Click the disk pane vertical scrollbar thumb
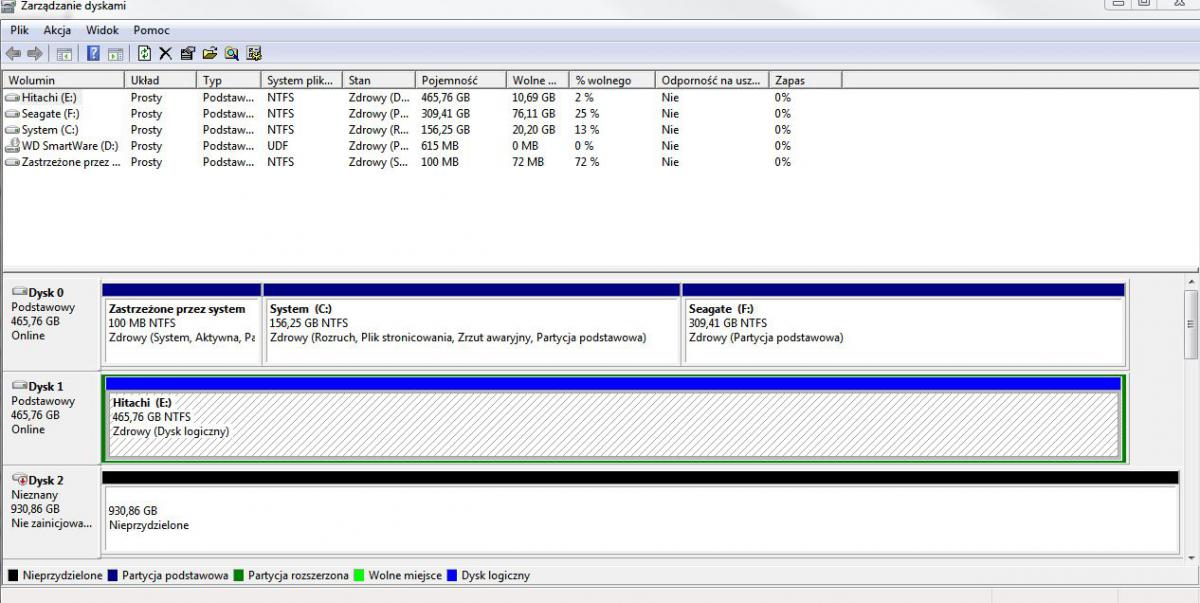The height and width of the screenshot is (603, 1200). 1191,325
